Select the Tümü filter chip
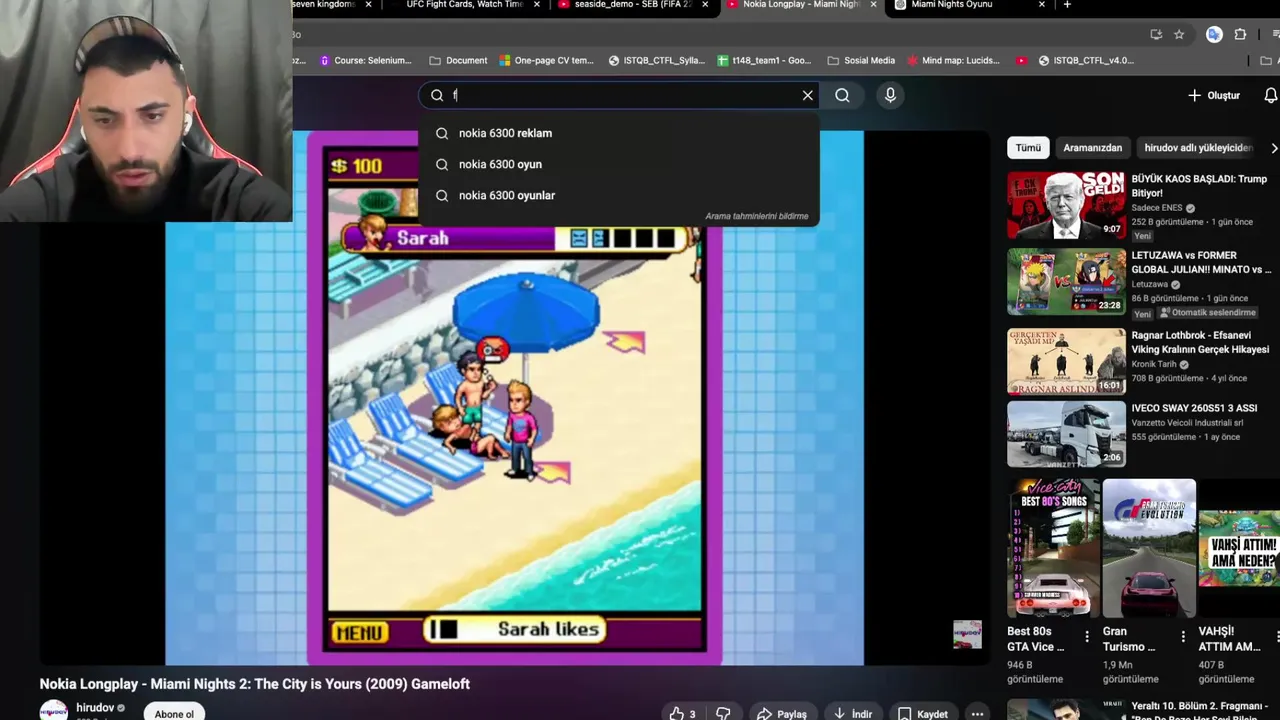 pyautogui.click(x=1028, y=147)
